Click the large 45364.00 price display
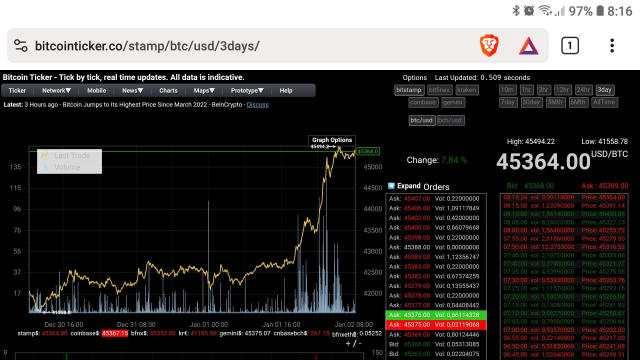Viewport: 640px width, 360px height. point(543,162)
